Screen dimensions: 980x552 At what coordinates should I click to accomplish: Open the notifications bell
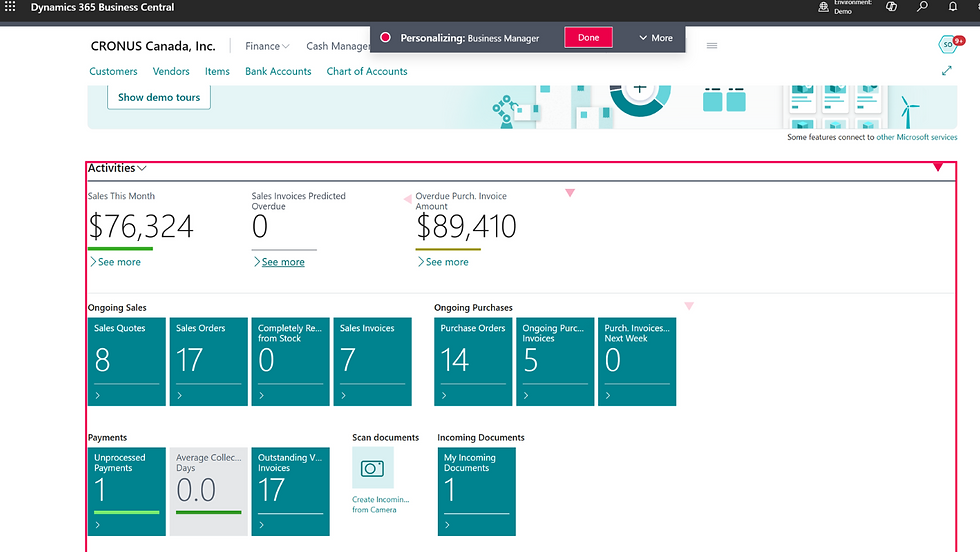click(952, 7)
